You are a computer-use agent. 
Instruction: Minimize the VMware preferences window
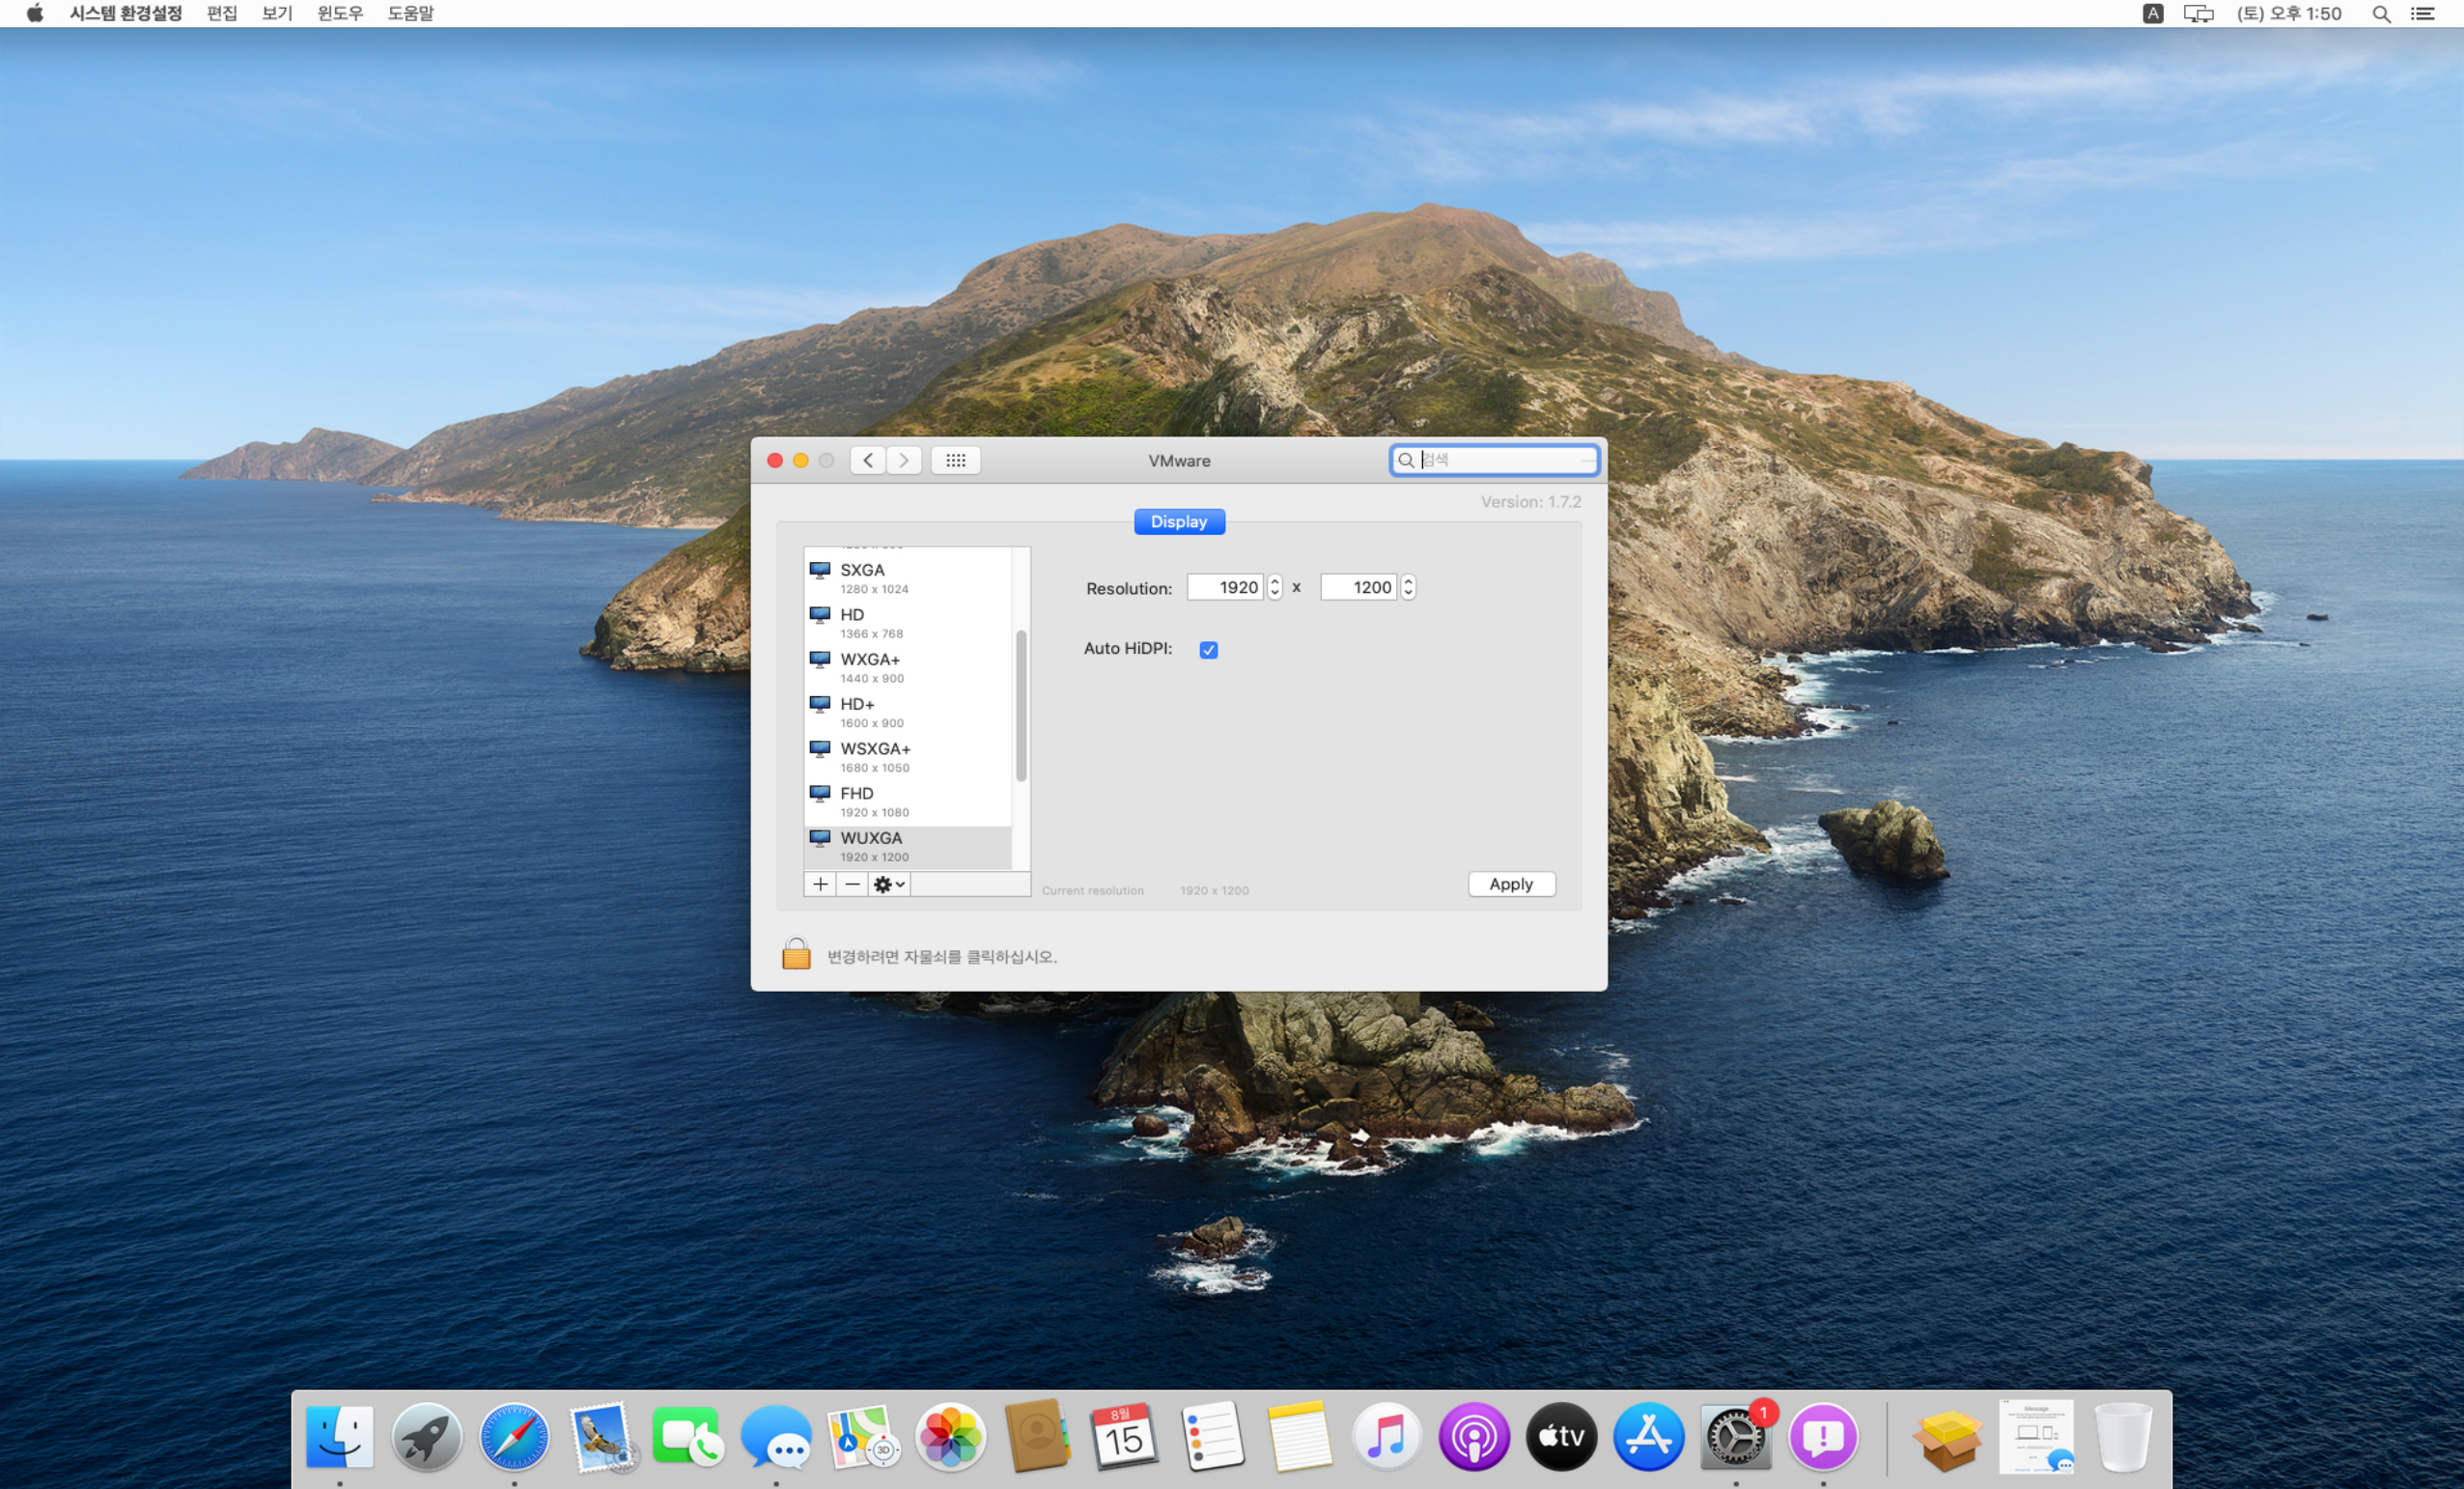800,460
